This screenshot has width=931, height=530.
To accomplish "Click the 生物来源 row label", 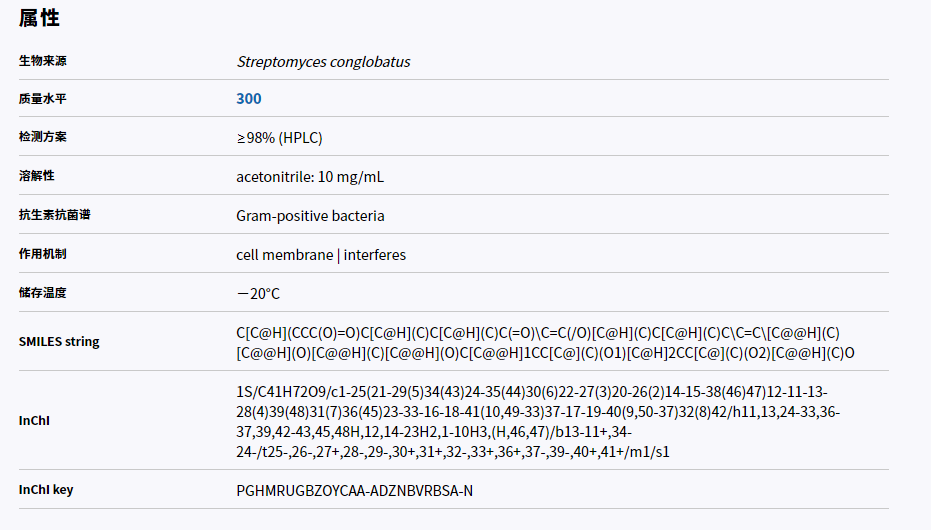I will click(x=43, y=61).
